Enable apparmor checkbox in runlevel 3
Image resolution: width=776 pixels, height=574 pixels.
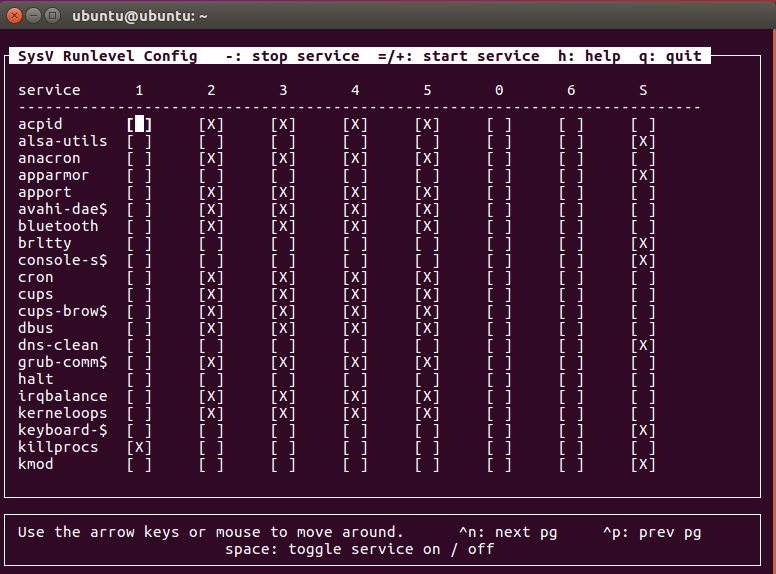[283, 175]
